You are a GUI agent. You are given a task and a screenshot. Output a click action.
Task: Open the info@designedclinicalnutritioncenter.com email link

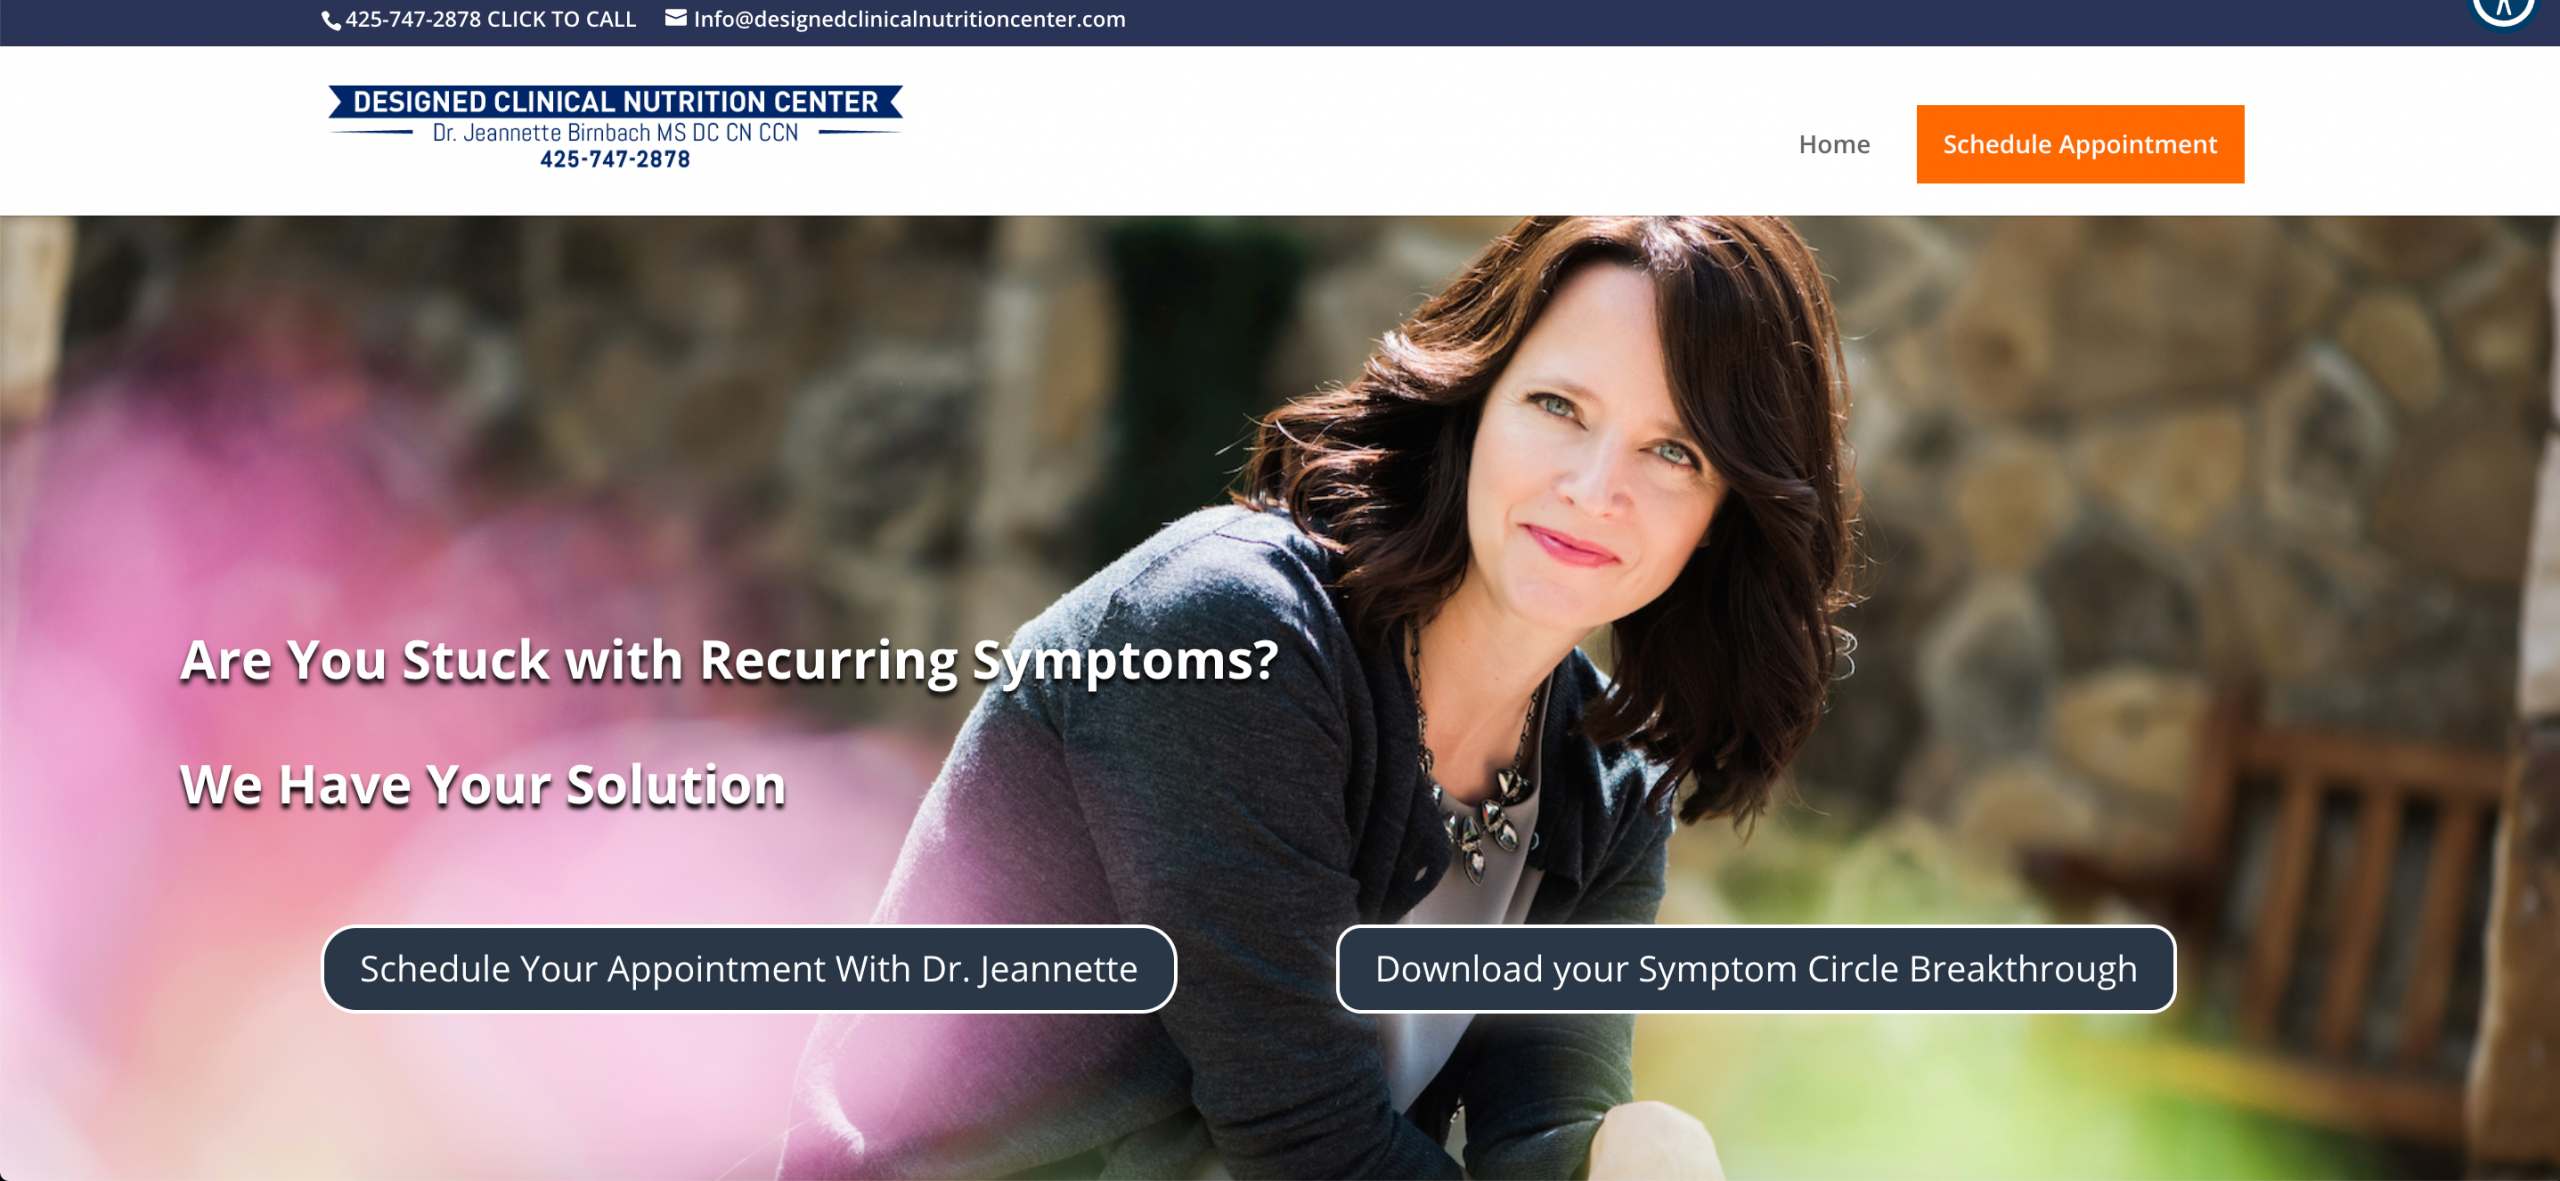tap(909, 19)
